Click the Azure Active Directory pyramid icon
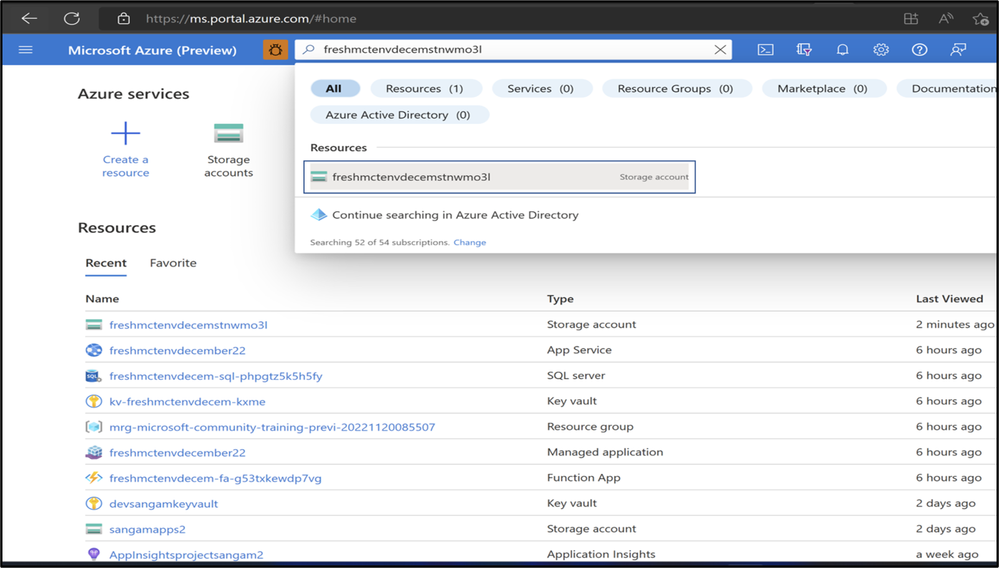This screenshot has width=999, height=568. [319, 215]
